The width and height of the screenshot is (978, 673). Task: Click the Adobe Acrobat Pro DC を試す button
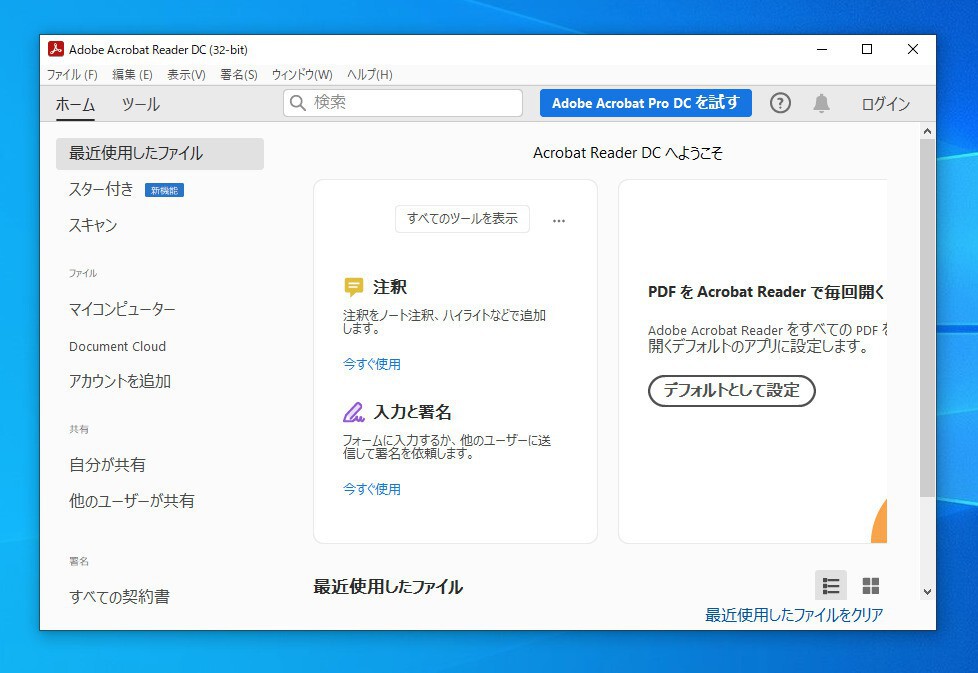tap(645, 103)
